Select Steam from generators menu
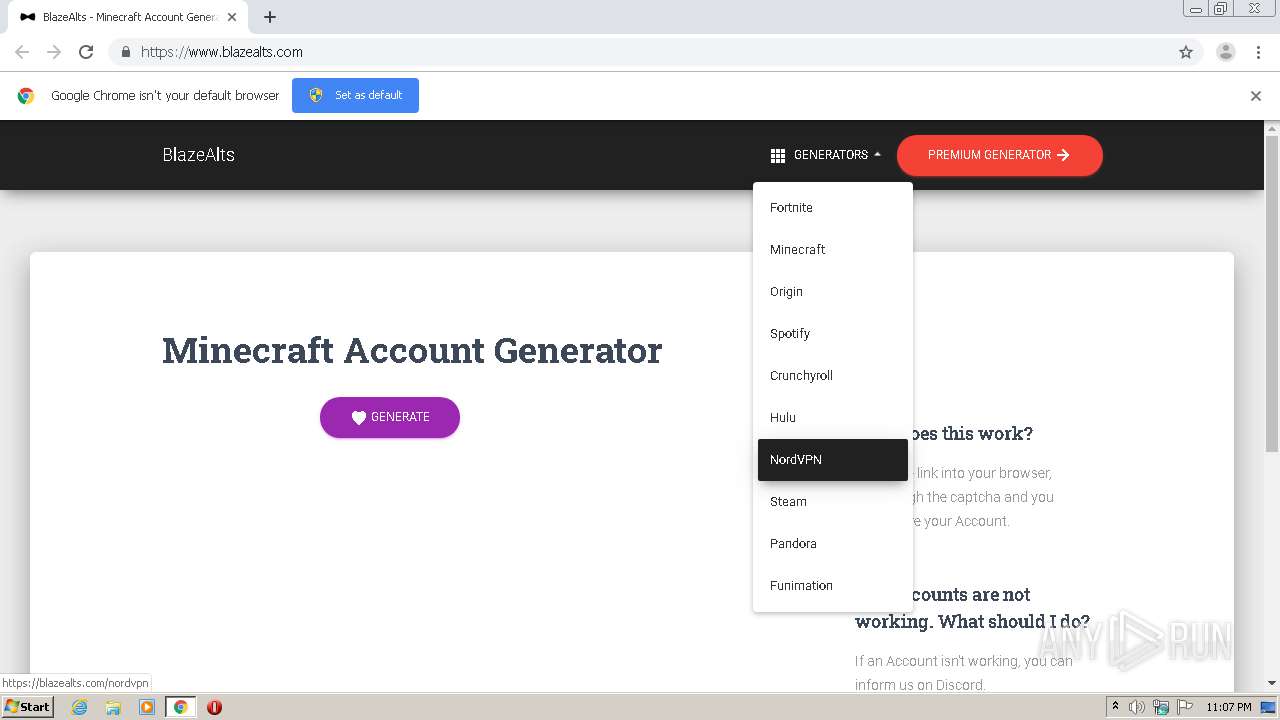The width and height of the screenshot is (1280, 720). (x=833, y=502)
